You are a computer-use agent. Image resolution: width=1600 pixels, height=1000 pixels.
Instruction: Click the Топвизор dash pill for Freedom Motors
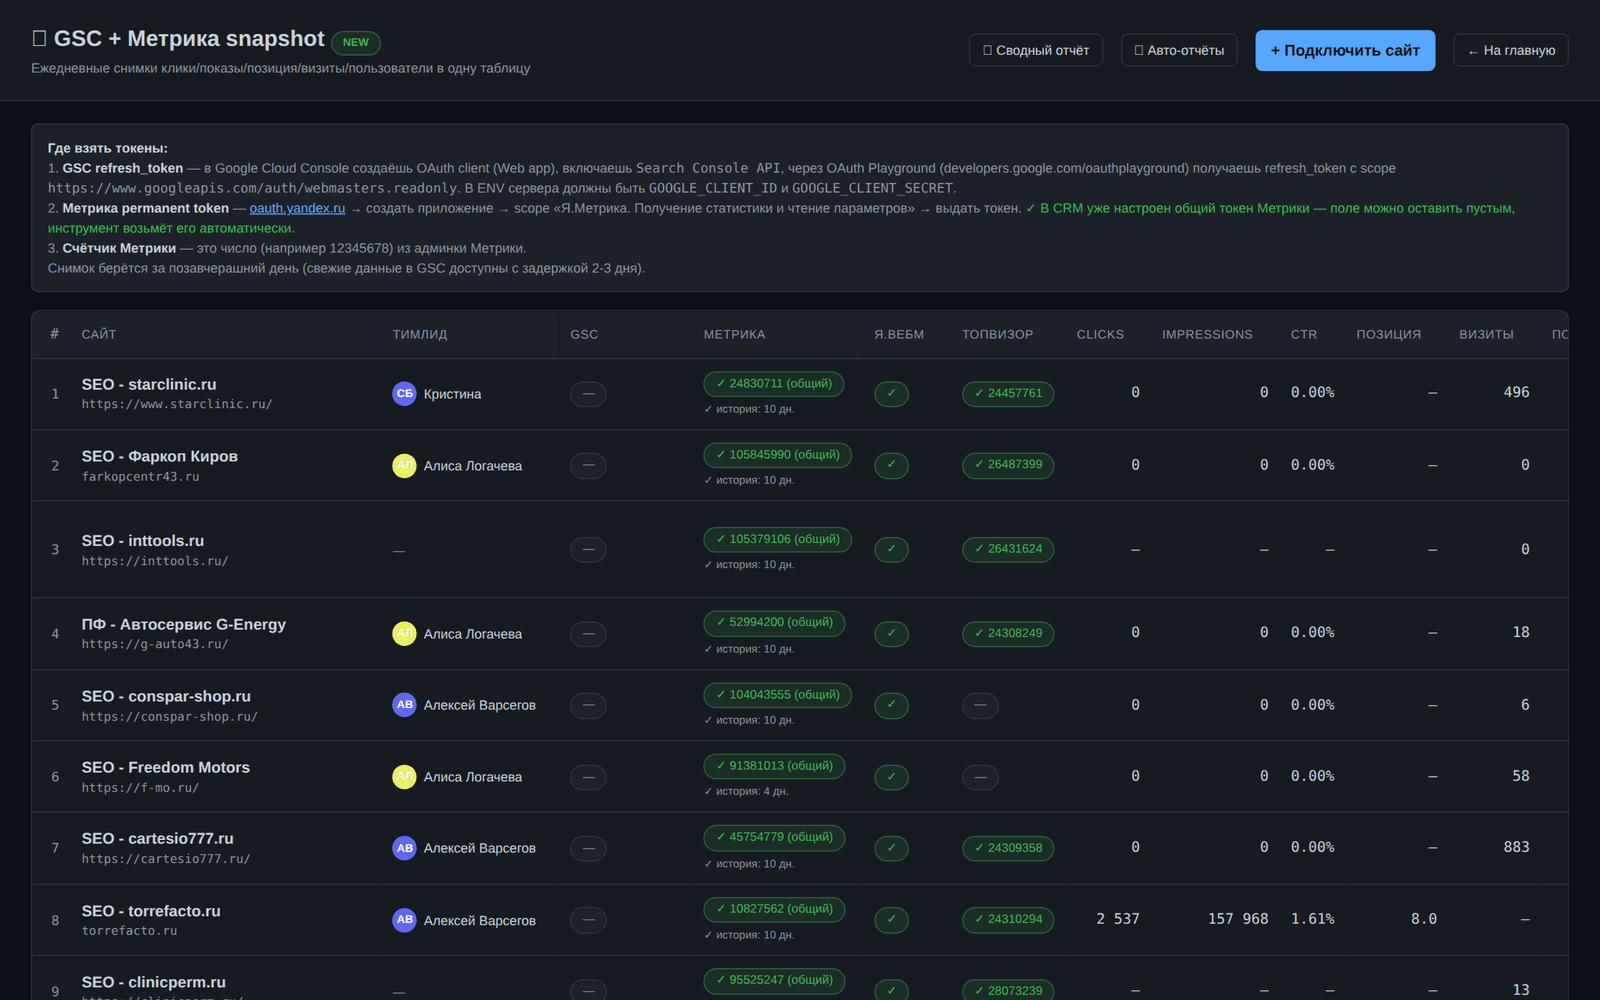980,777
